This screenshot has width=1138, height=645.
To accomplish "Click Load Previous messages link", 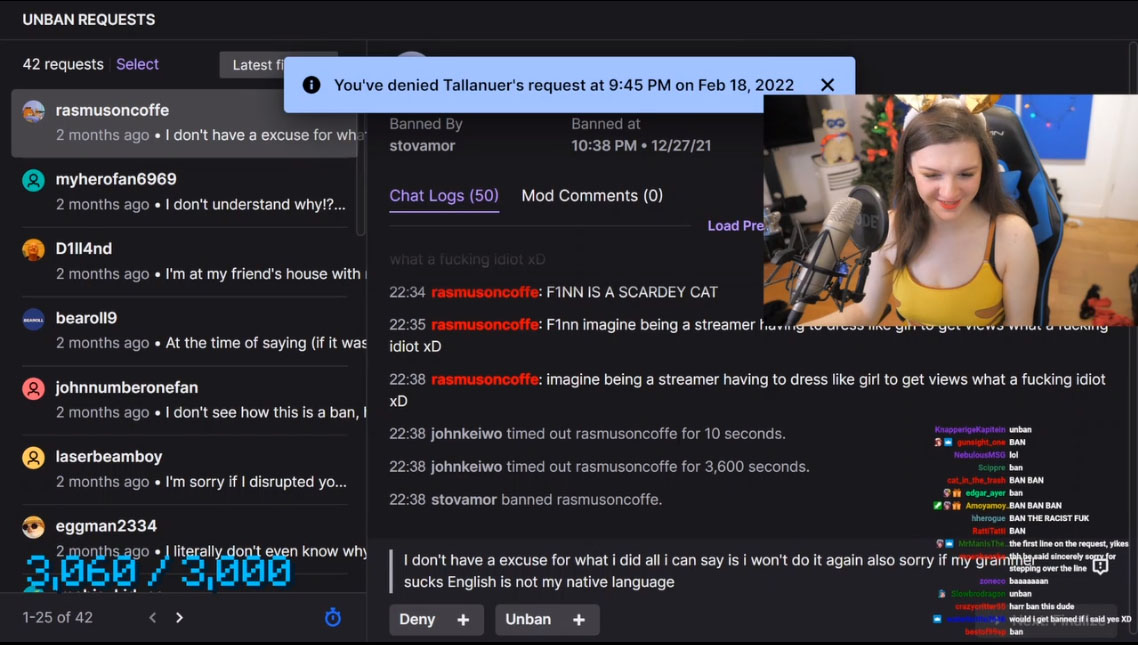I will 735,226.
